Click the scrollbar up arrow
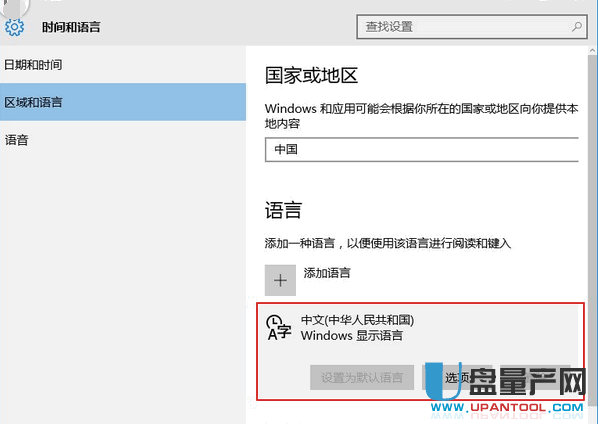599x424 pixels. coord(592,50)
